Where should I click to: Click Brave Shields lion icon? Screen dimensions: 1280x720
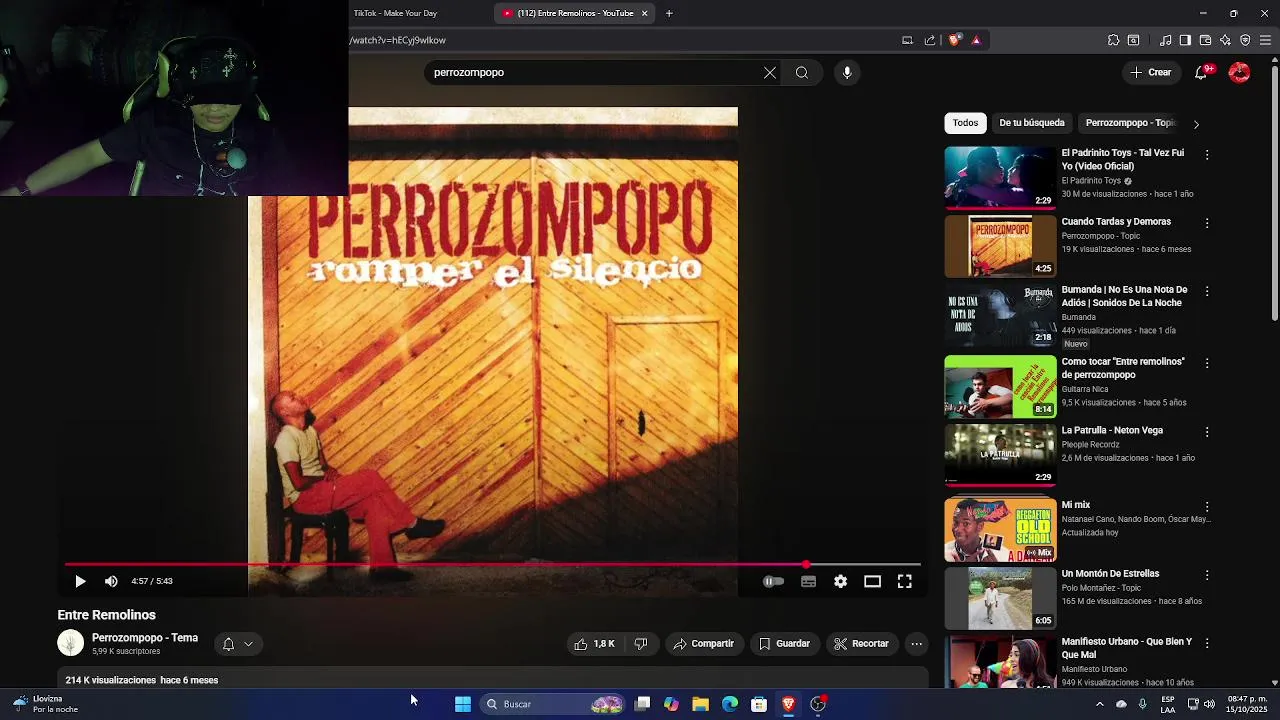pyautogui.click(x=954, y=40)
